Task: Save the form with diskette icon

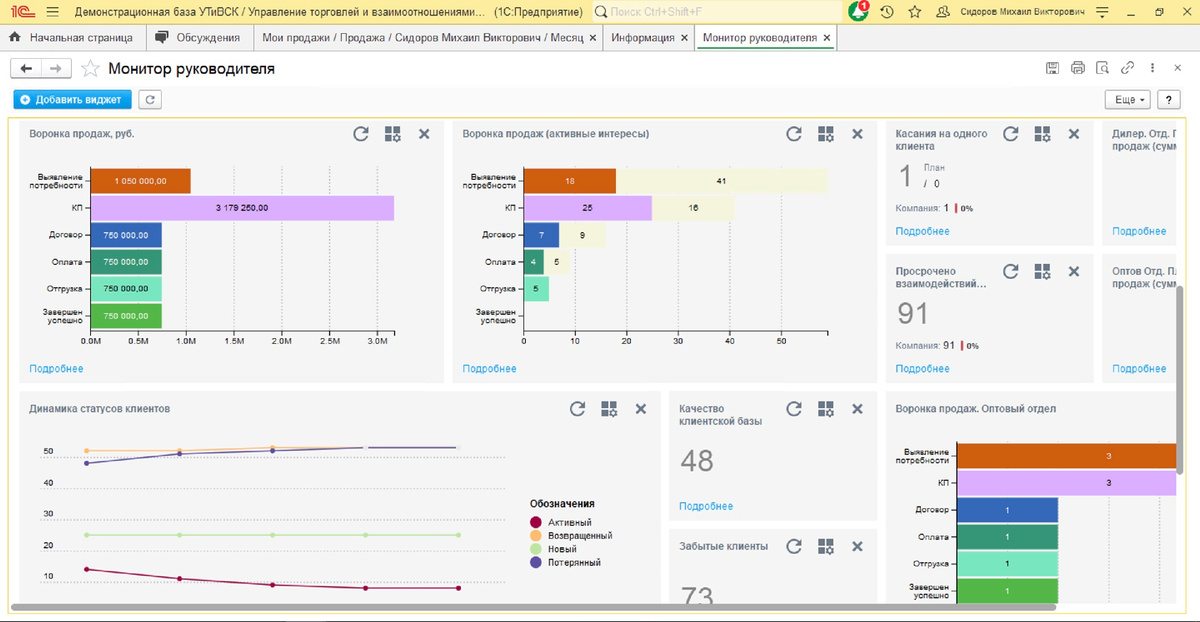Action: click(x=1052, y=68)
